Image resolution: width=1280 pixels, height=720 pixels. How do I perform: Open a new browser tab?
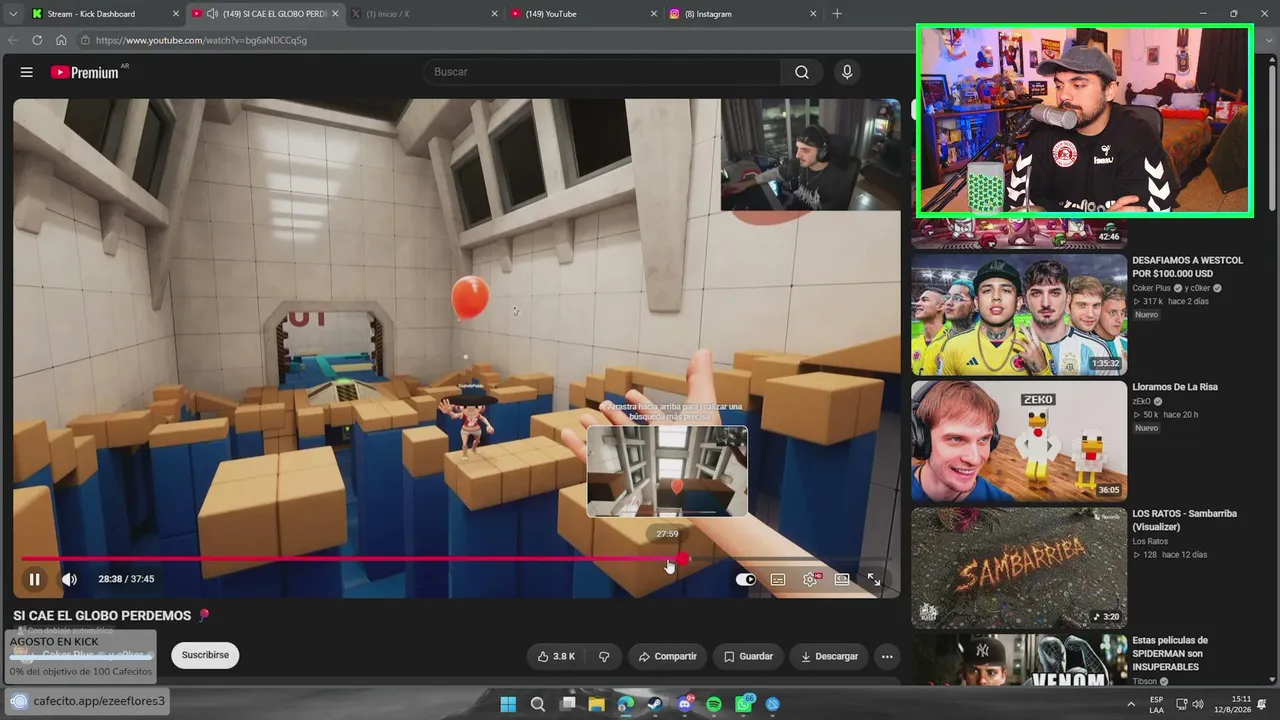837,14
